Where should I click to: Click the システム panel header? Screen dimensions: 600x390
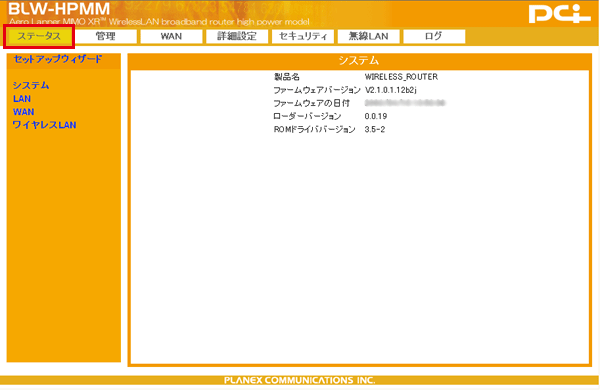pyautogui.click(x=359, y=61)
